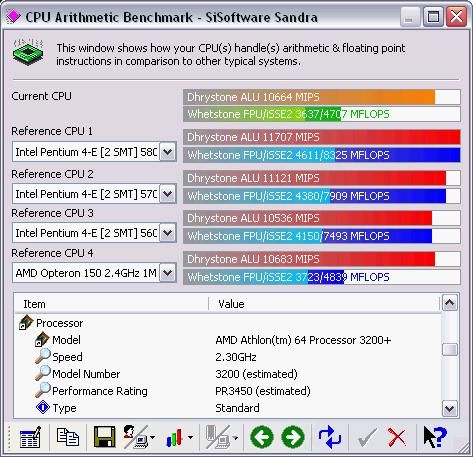The width and height of the screenshot is (473, 457).
Task: Click the Model row icon
Action: 42,340
